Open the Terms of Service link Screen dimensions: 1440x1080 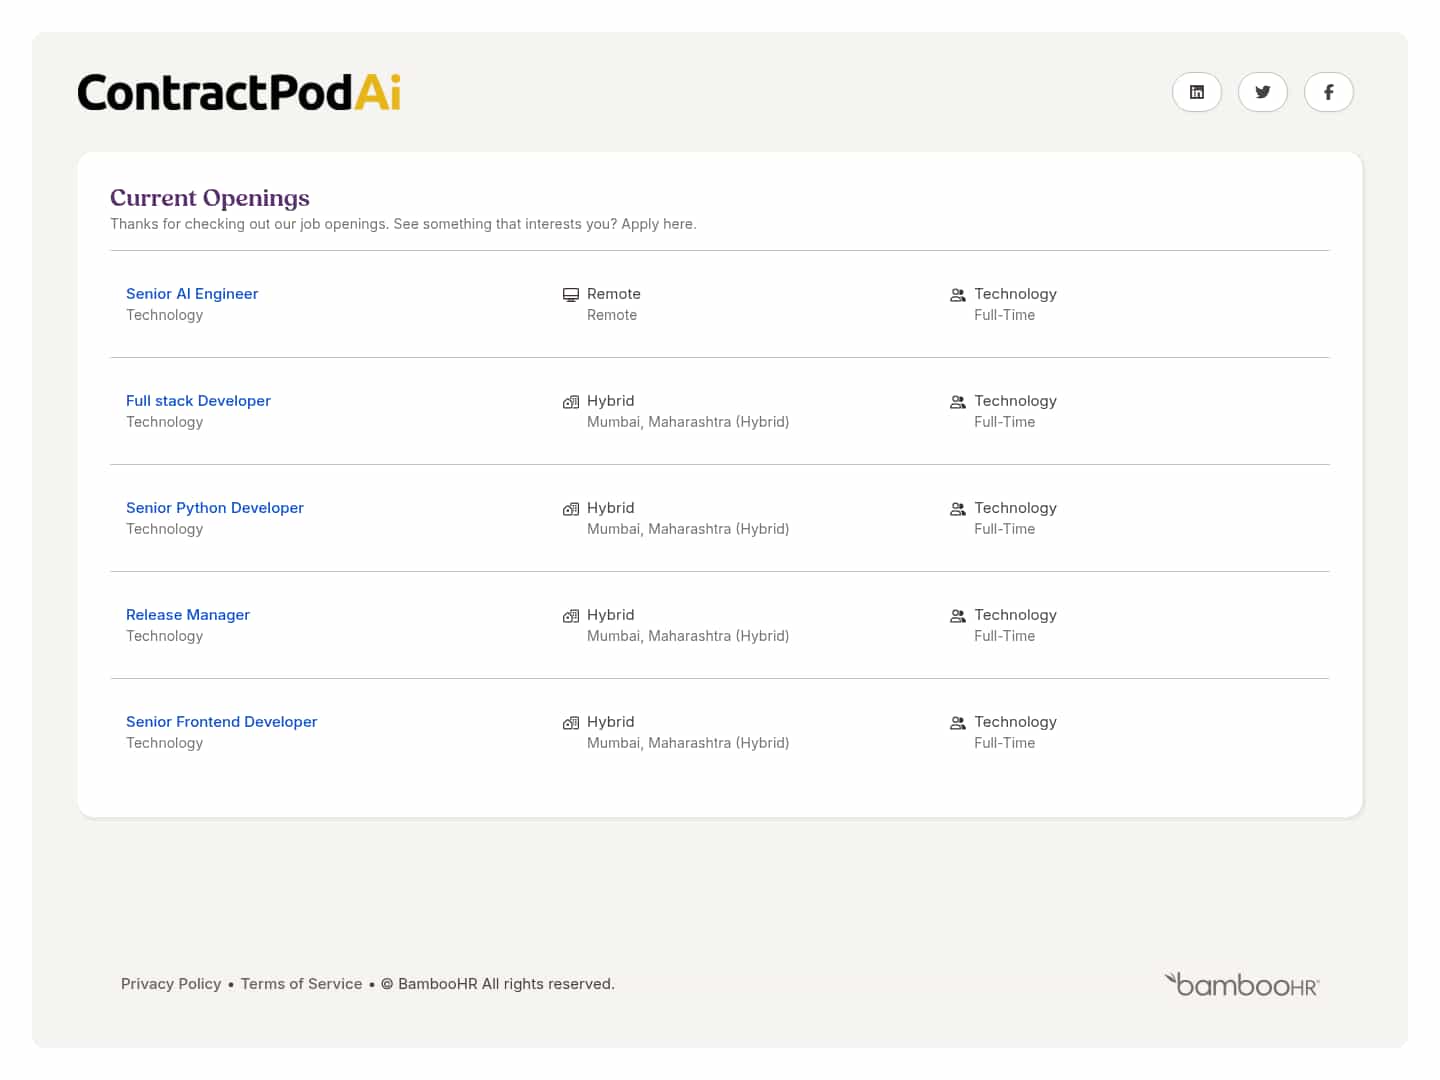(x=301, y=984)
